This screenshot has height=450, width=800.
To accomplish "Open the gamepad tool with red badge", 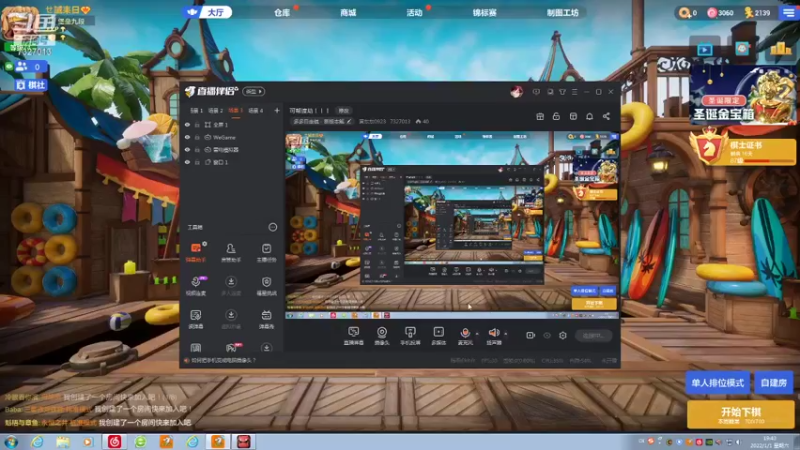I will coord(233,348).
